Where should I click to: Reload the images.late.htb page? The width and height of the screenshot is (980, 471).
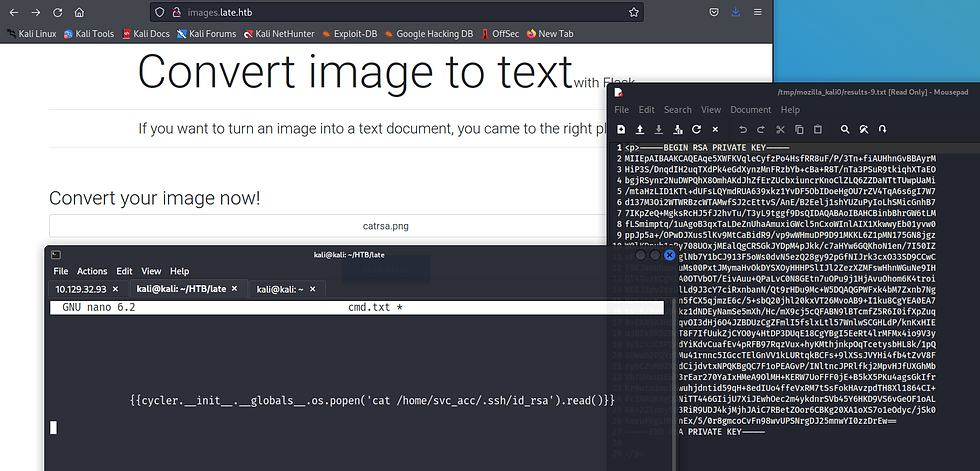coord(58,12)
